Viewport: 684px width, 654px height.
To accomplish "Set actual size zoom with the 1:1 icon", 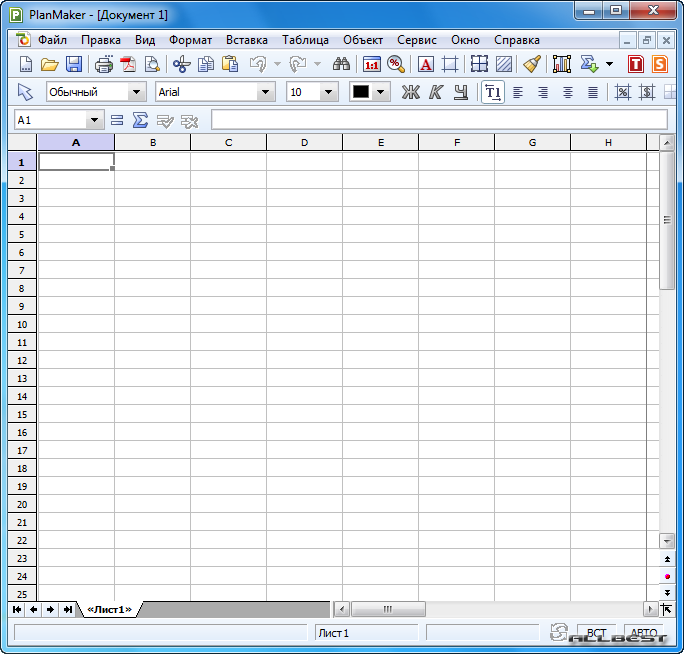I will click(371, 65).
